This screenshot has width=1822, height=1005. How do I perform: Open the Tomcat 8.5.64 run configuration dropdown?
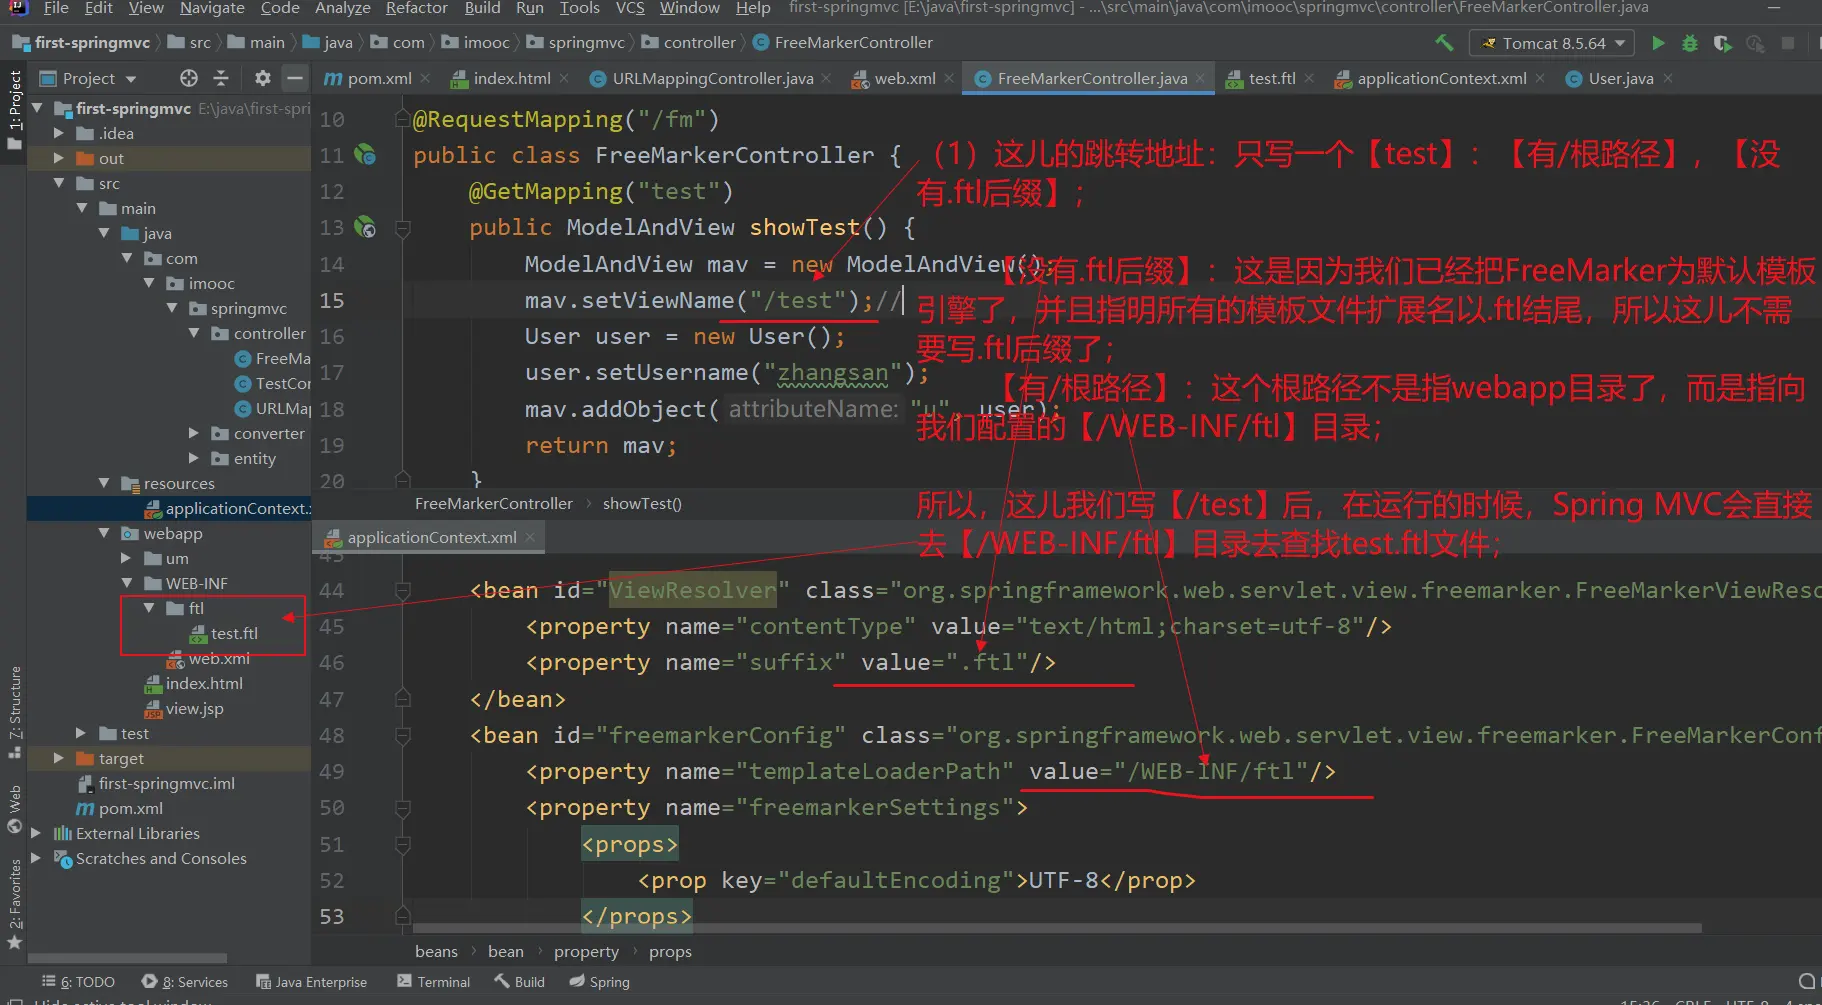(1551, 43)
